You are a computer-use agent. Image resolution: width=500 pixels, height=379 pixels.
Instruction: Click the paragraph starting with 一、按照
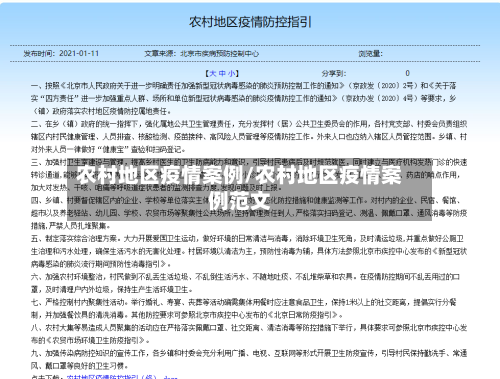click(x=244, y=98)
